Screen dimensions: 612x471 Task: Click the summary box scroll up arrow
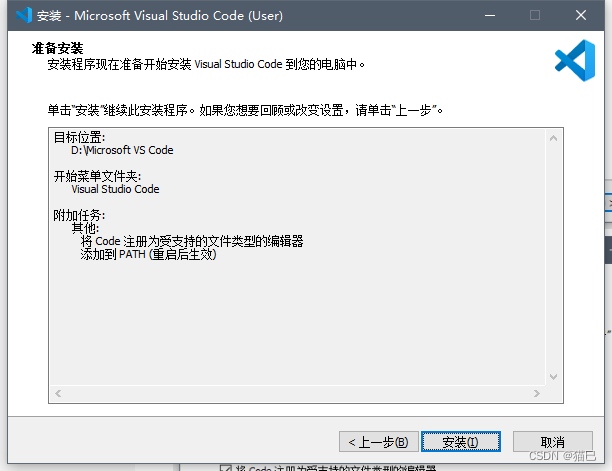pyautogui.click(x=553, y=138)
